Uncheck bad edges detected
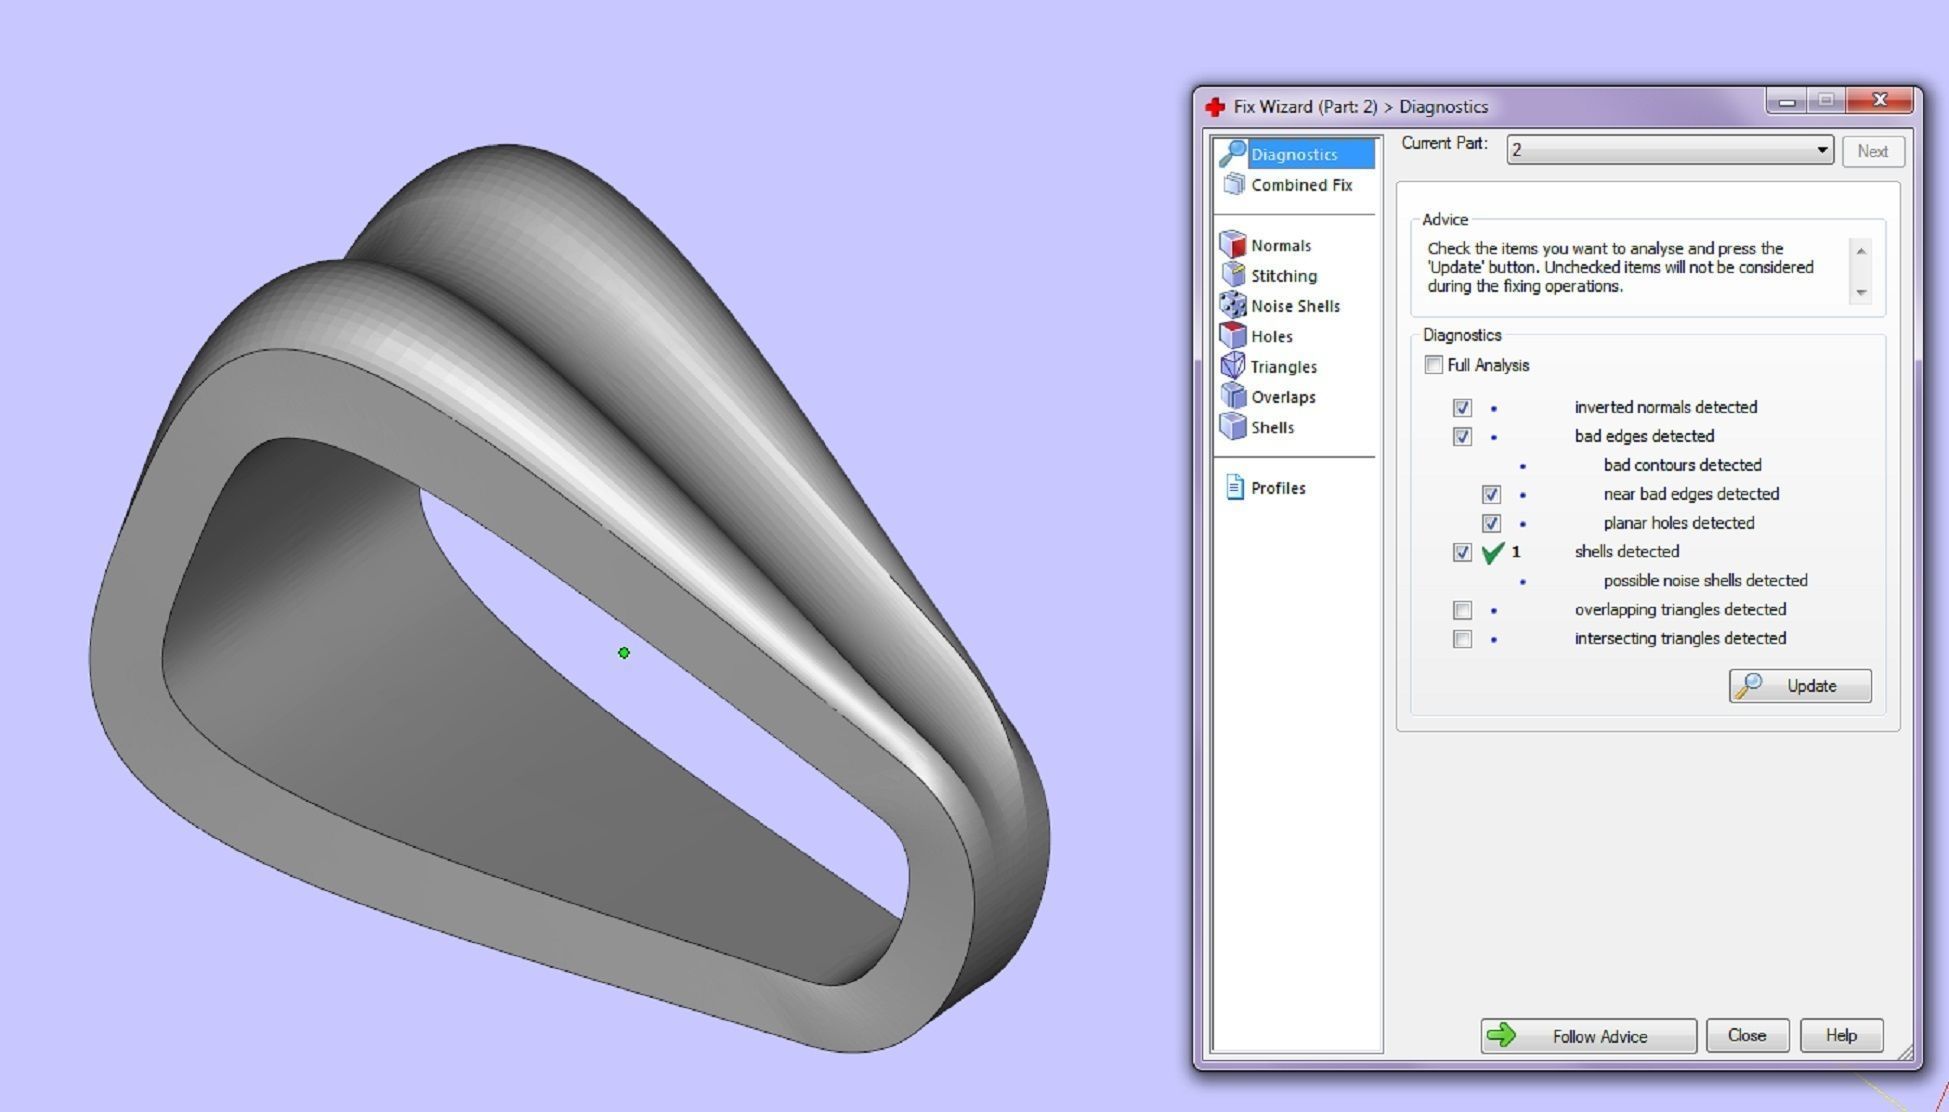 pos(1462,436)
